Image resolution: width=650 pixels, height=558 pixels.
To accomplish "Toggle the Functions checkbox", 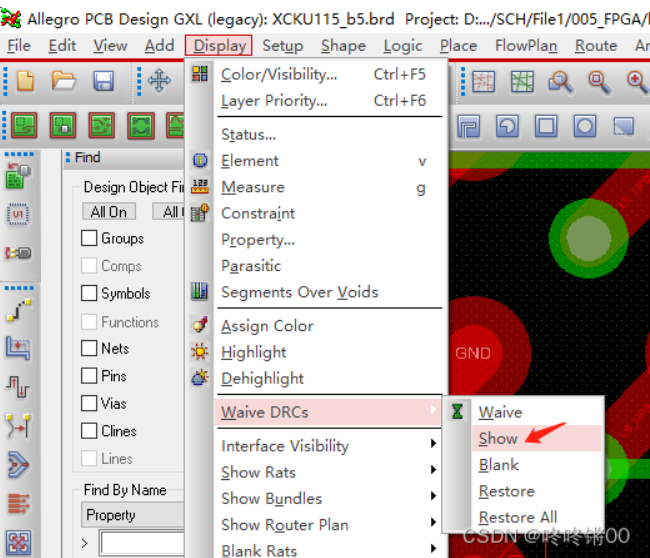I will click(x=89, y=322).
